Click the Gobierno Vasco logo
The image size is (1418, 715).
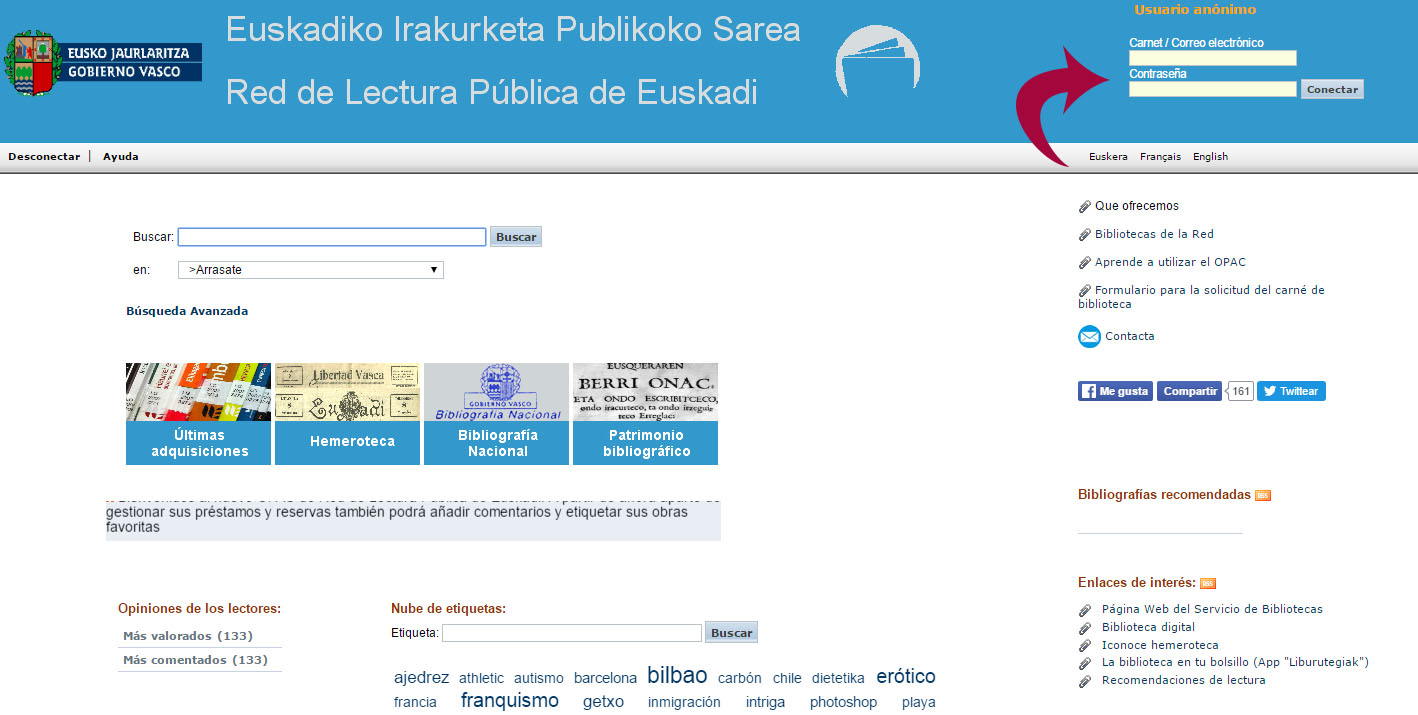[104, 62]
